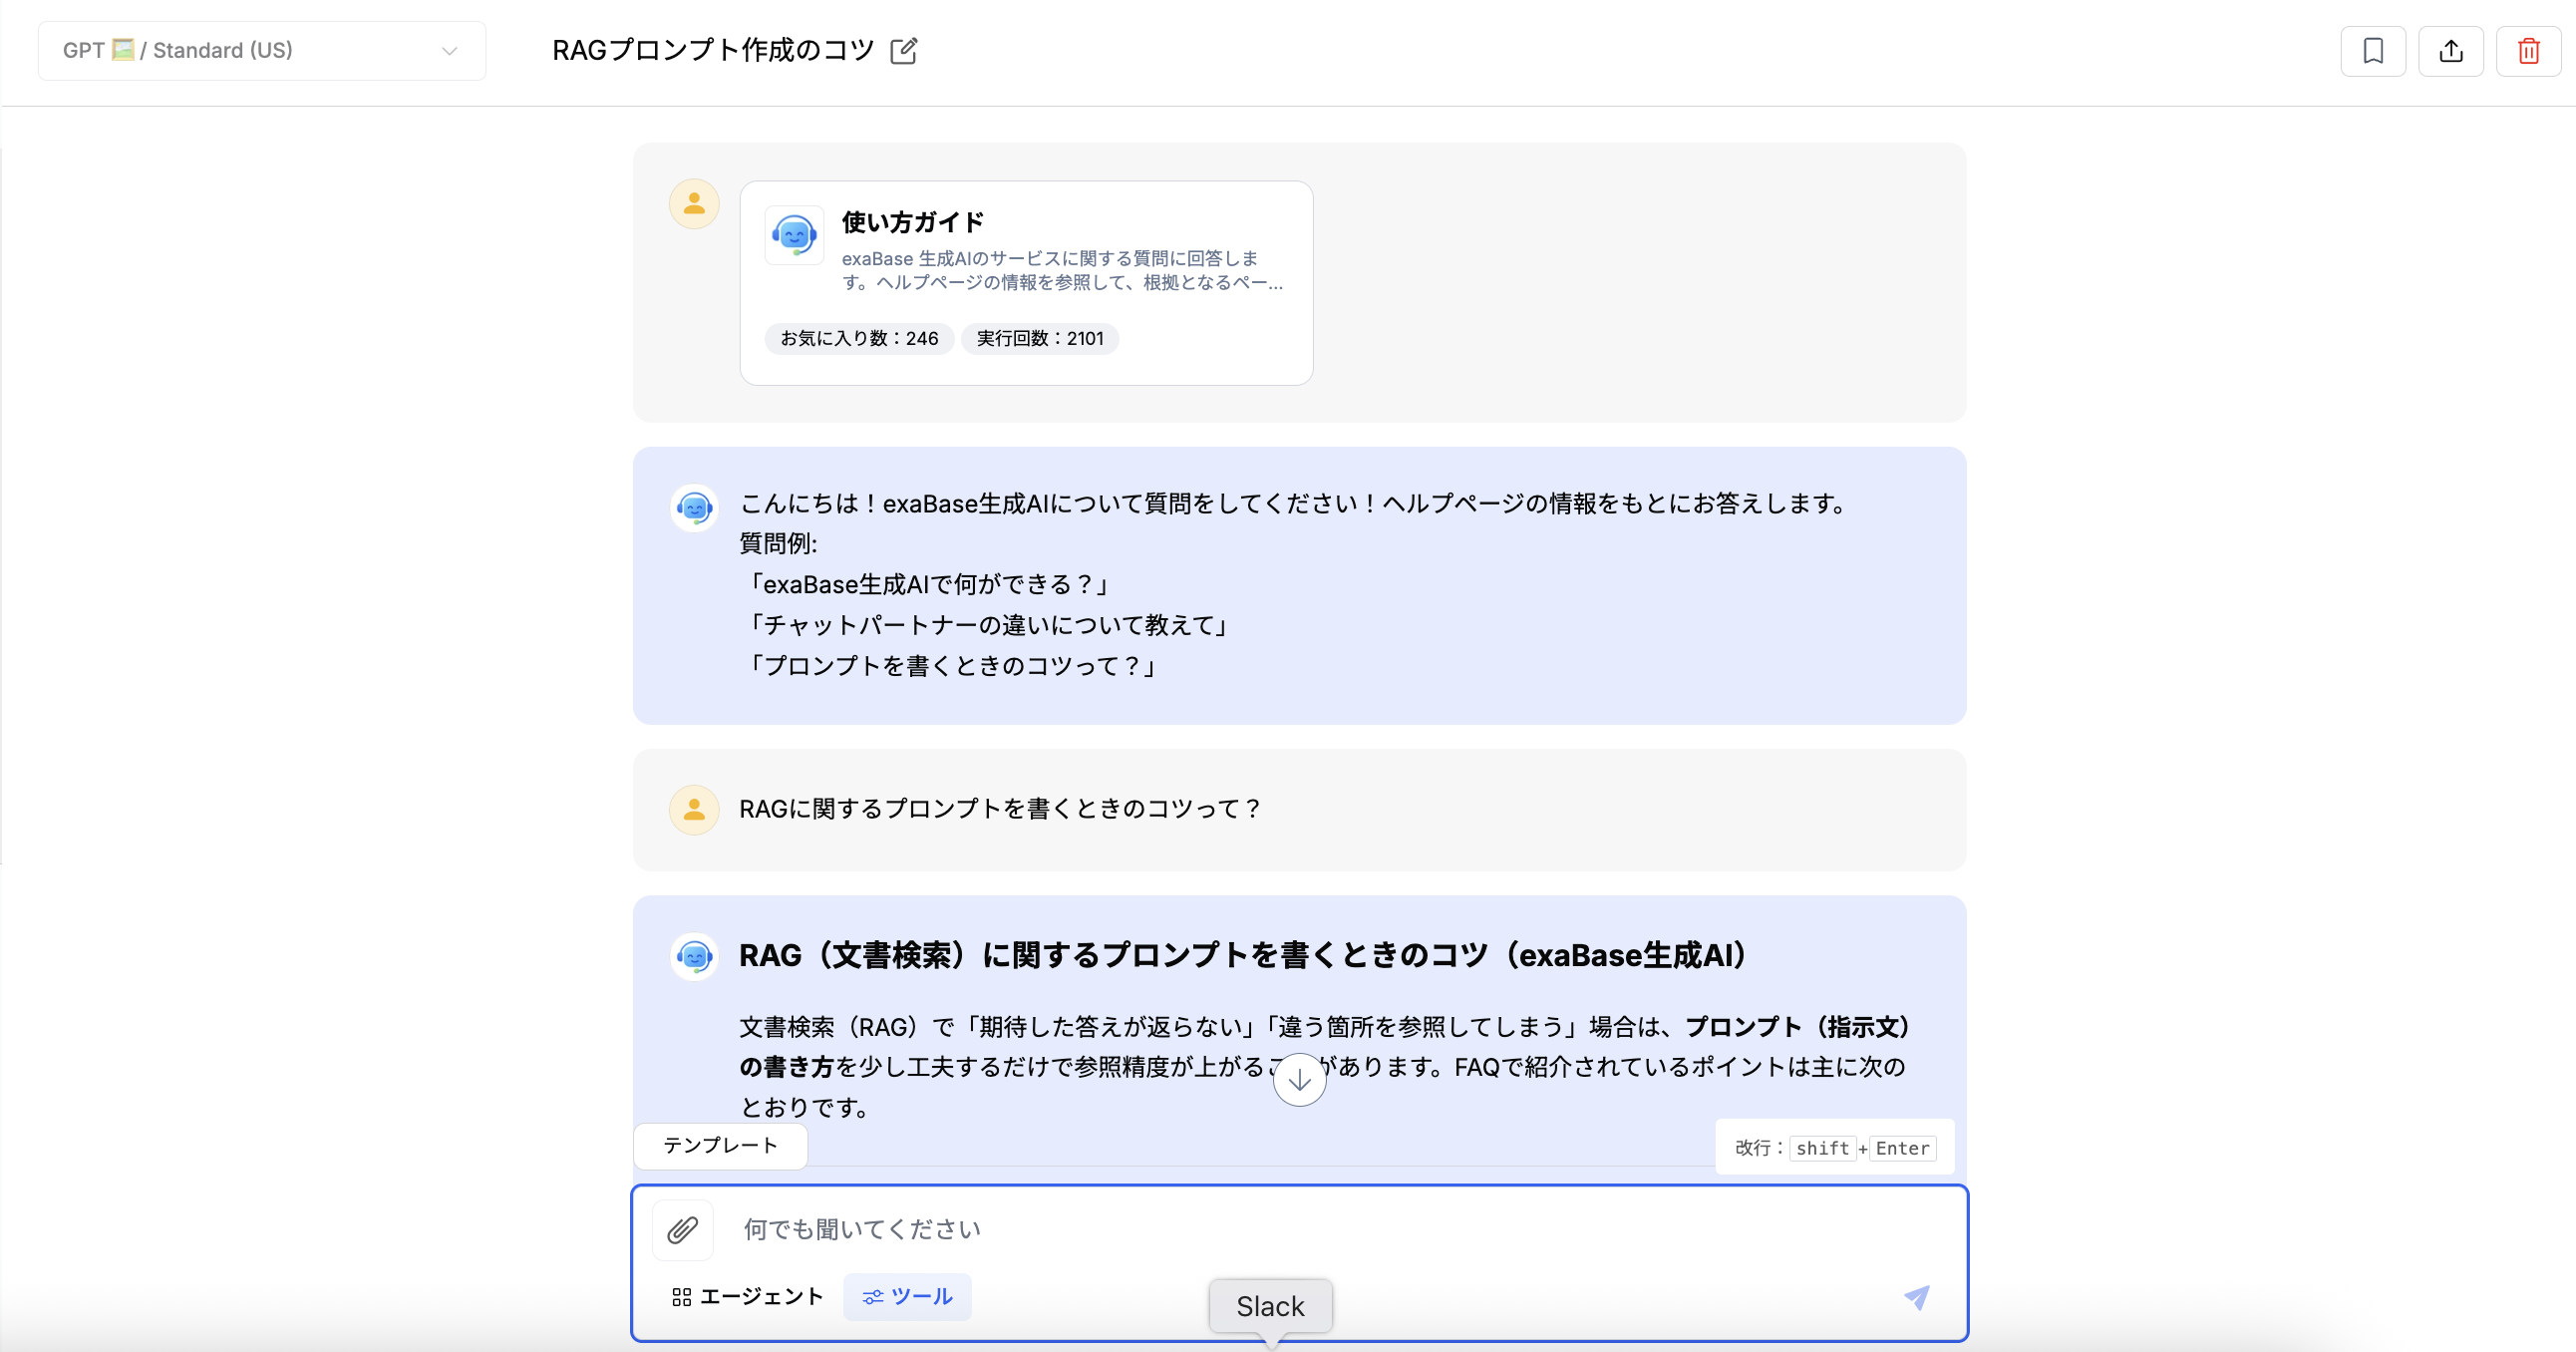Click the sample question 「プロンプトを書くときのコツって？」
The height and width of the screenshot is (1352, 2576).
(x=951, y=667)
